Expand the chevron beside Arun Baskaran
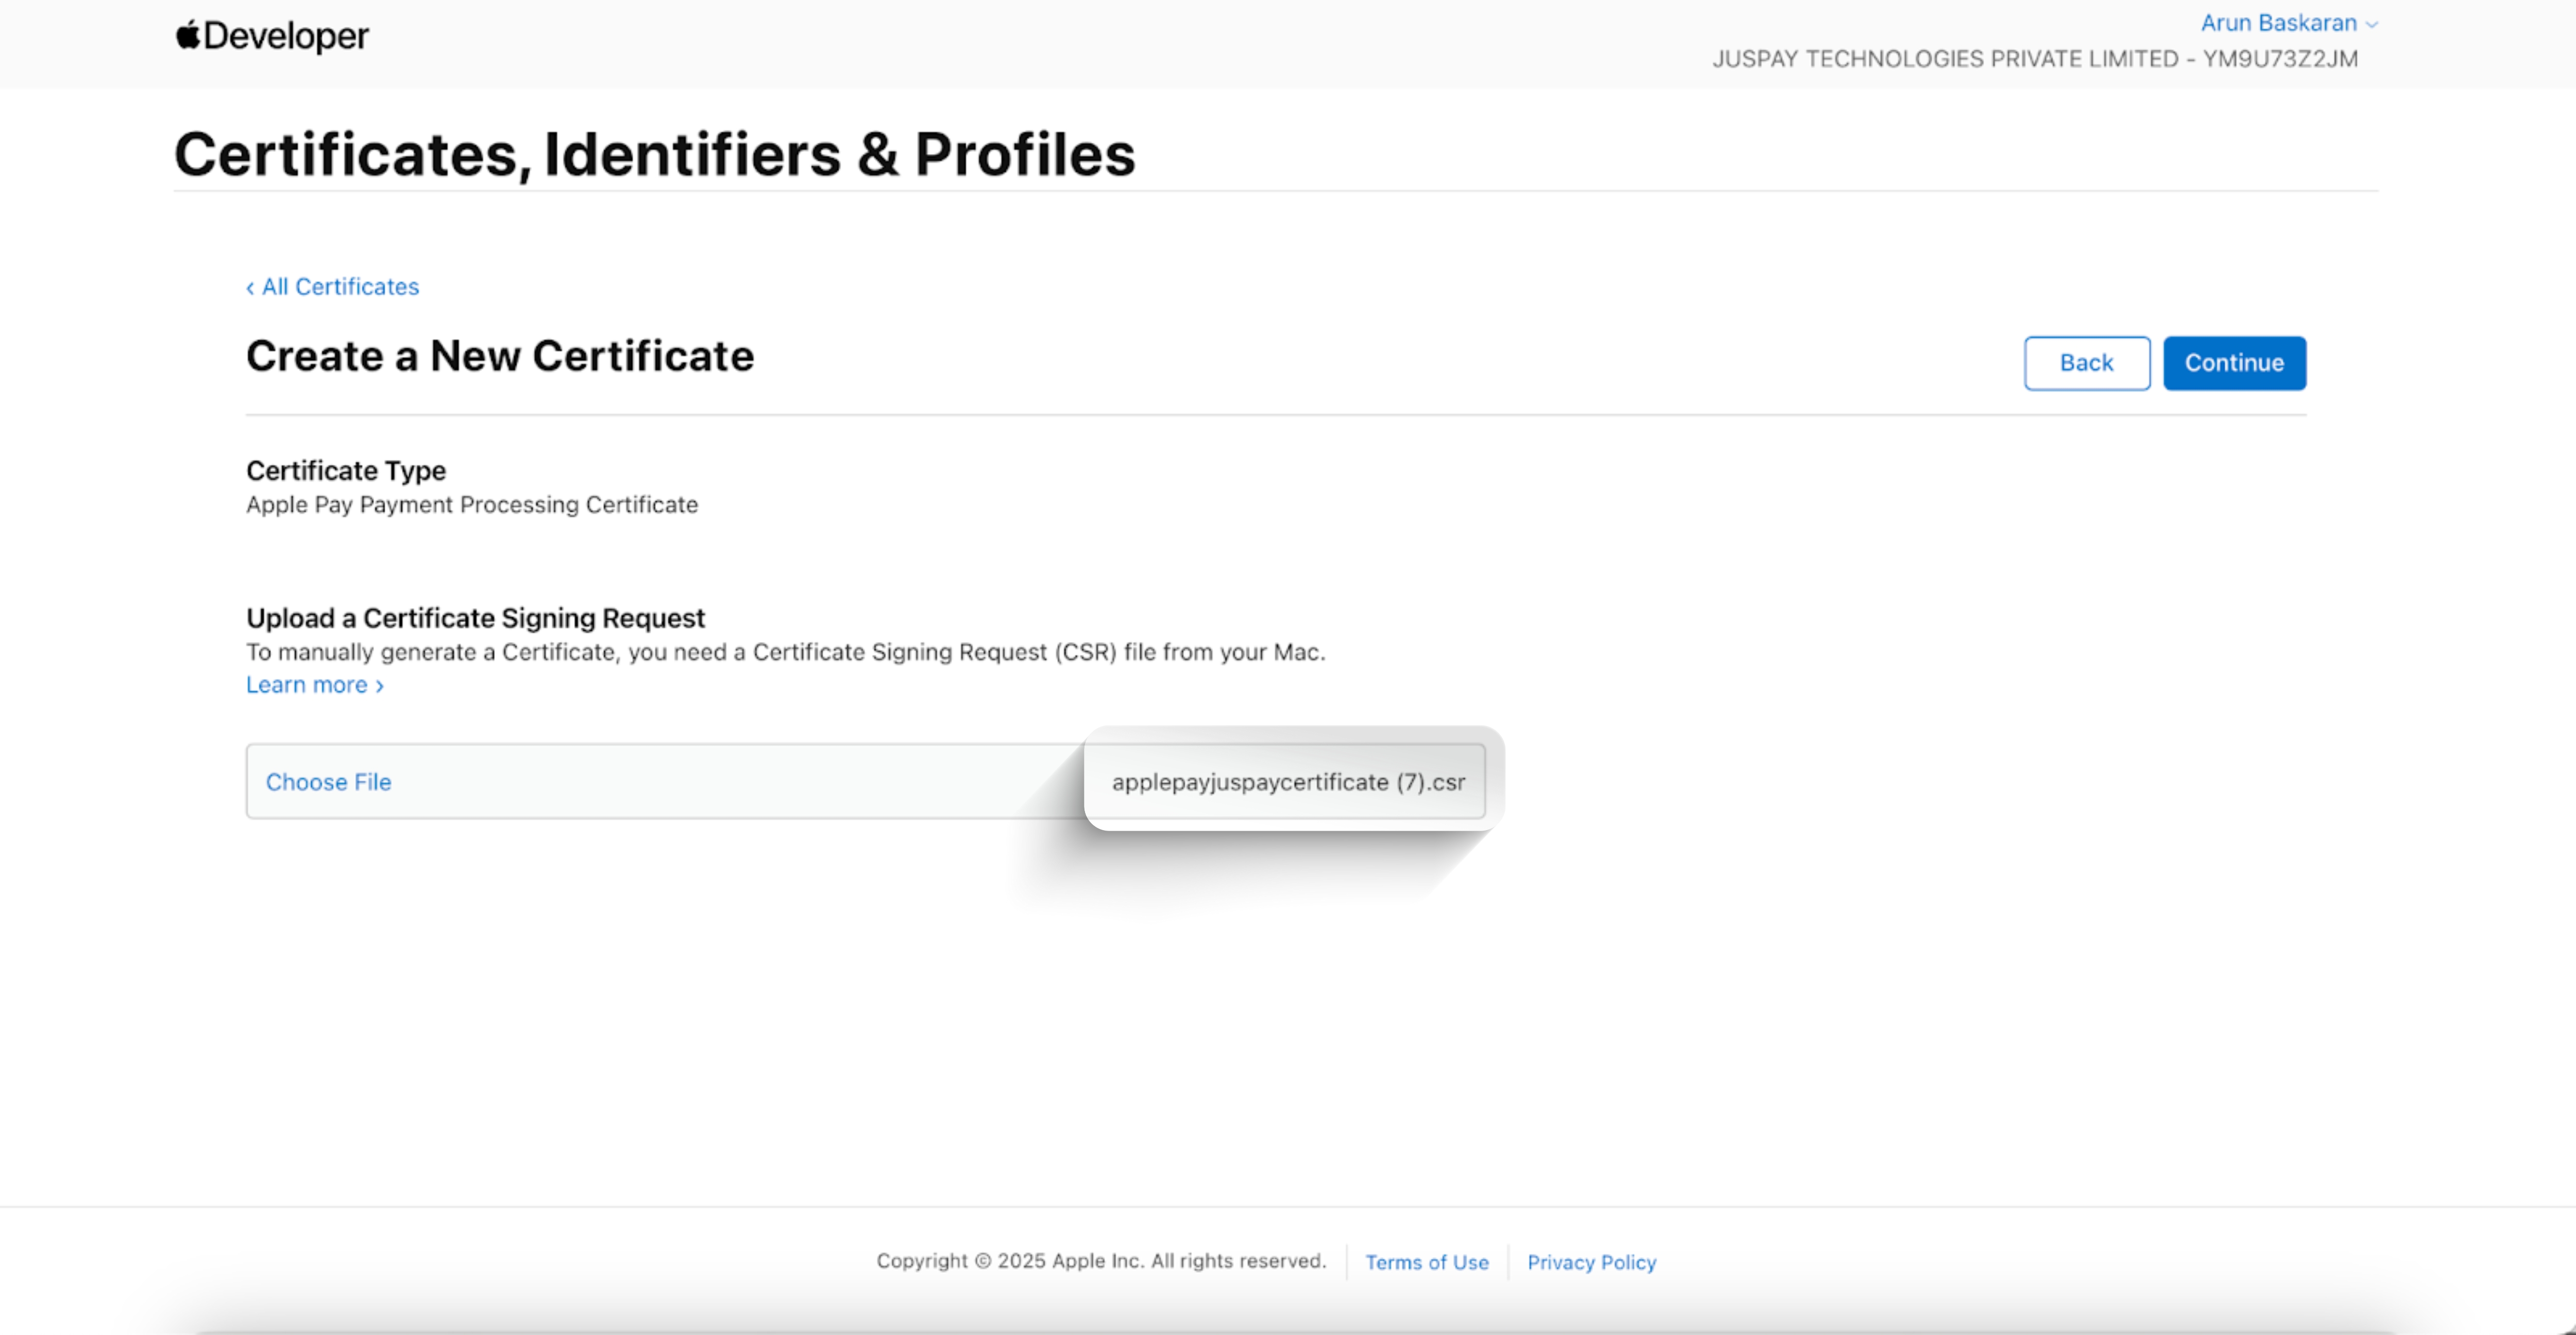This screenshot has height=1335, width=2576. (2371, 25)
